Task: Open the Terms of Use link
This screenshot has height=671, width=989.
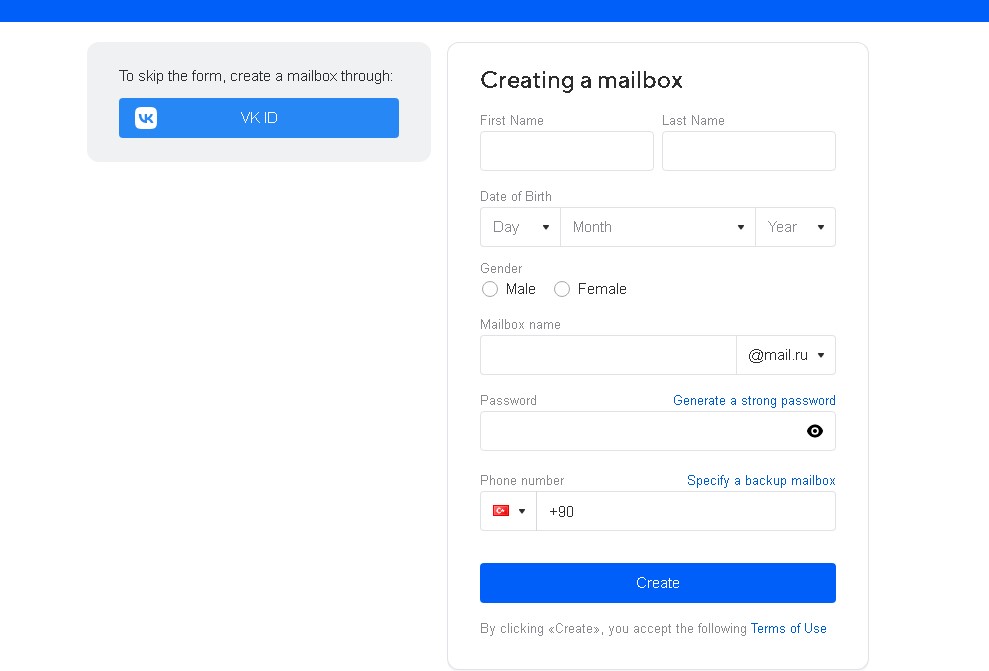Action: point(788,628)
